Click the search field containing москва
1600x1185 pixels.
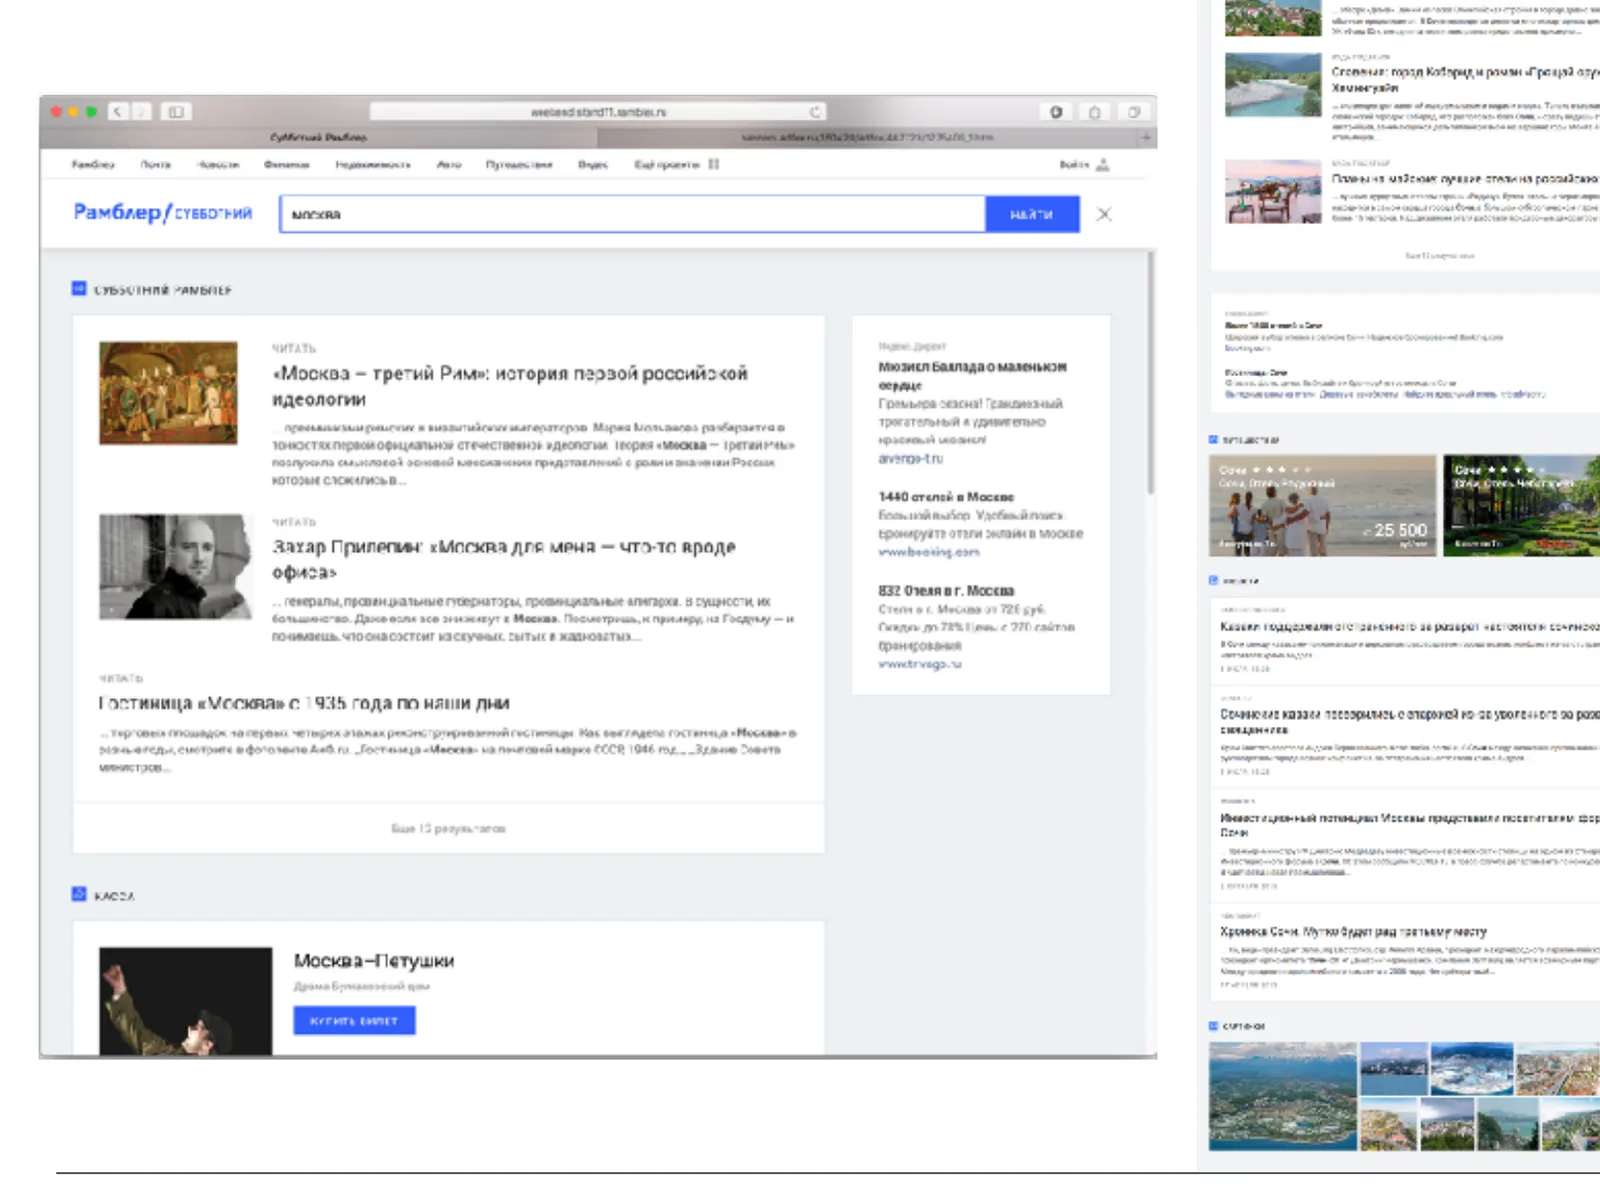[632, 214]
